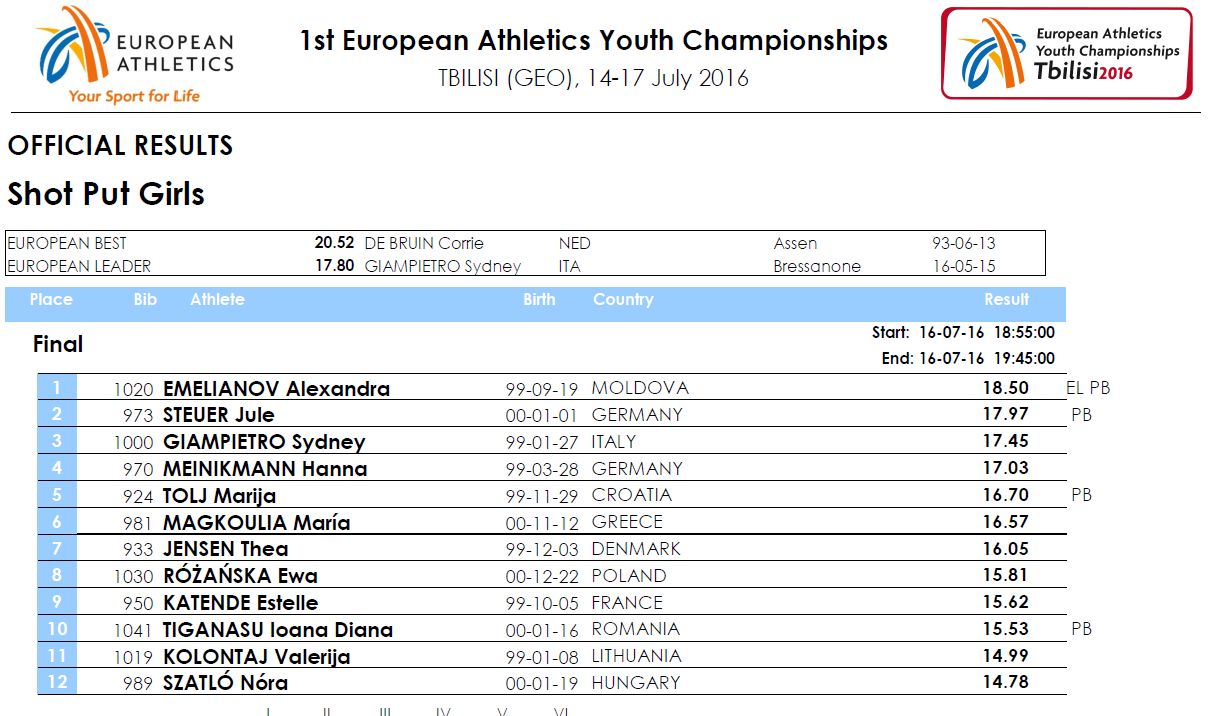The image size is (1209, 716).
Task: Click the Athlete column header
Action: click(217, 299)
